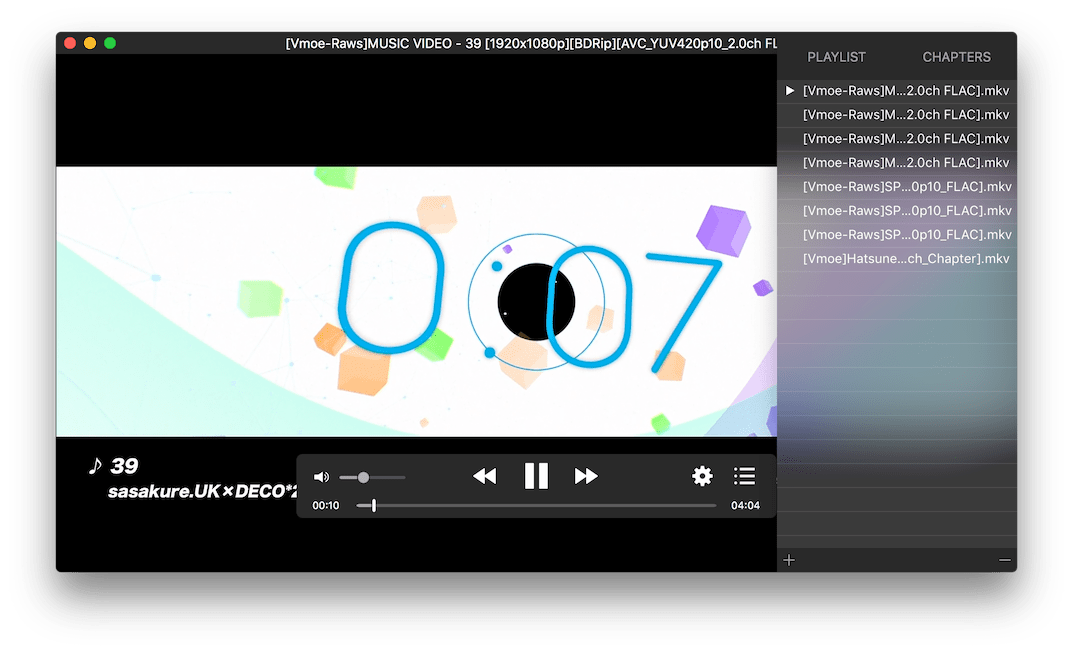Image resolution: width=1073 pixels, height=652 pixels.
Task: Add a file with the plus button
Action: pos(789,560)
